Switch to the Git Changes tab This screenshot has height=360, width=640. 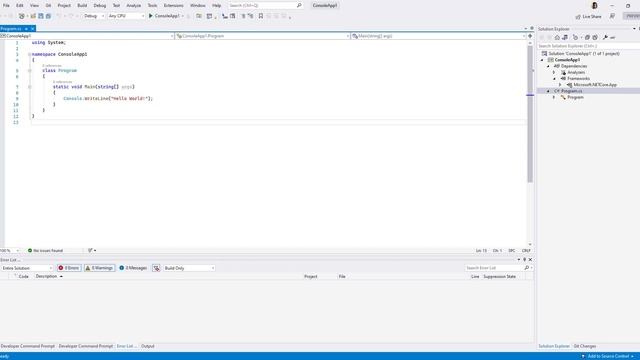[x=584, y=346]
